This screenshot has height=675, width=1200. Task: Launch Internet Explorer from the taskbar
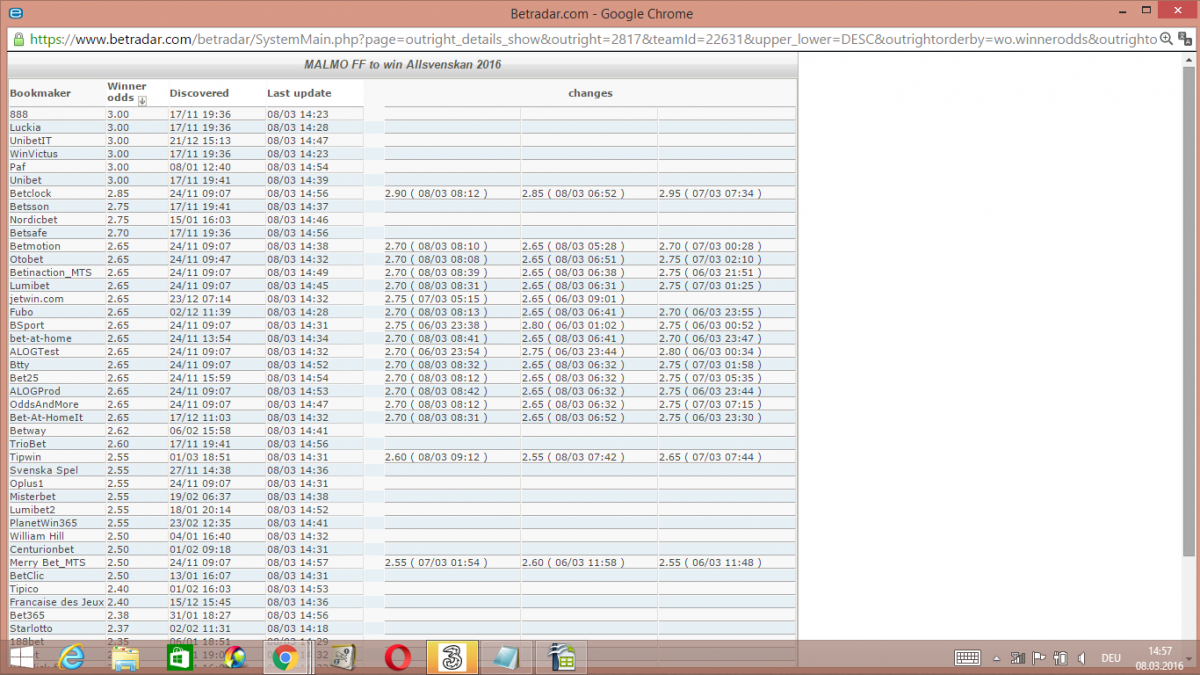coord(72,657)
